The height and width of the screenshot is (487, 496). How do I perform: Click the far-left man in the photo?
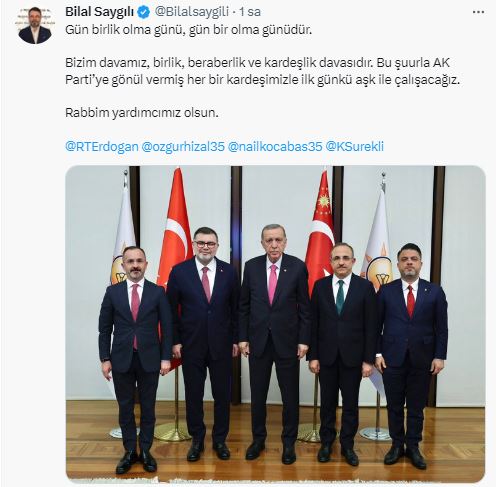pyautogui.click(x=135, y=360)
